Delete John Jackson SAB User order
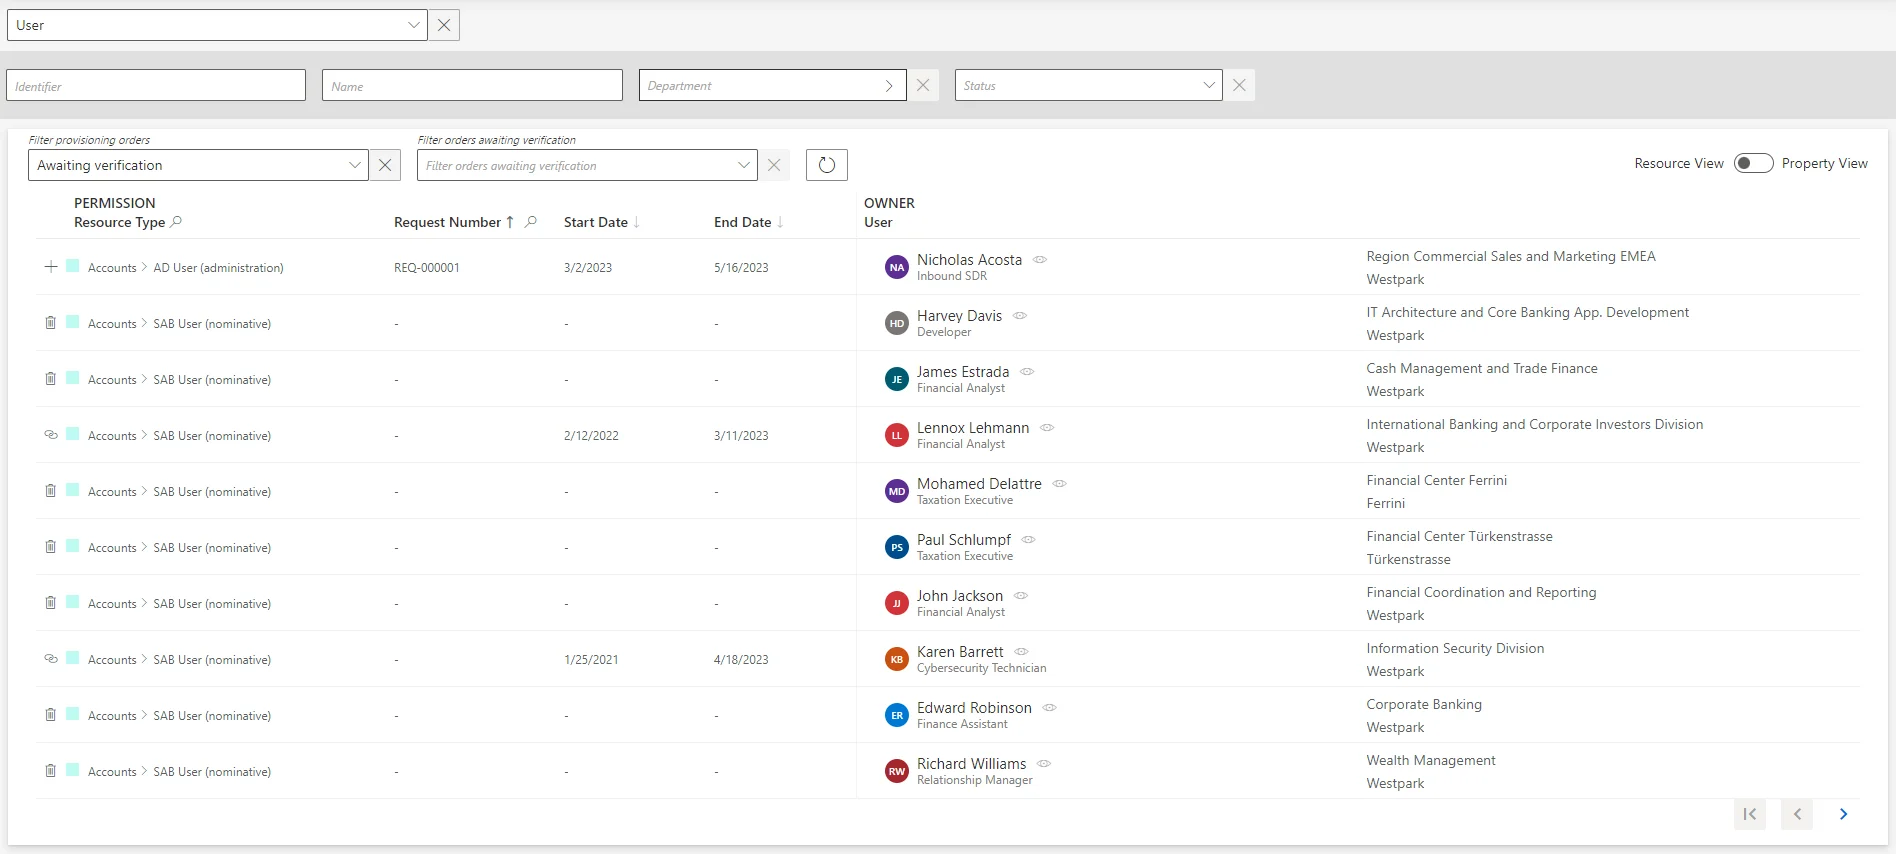1896x854 pixels. click(x=51, y=602)
